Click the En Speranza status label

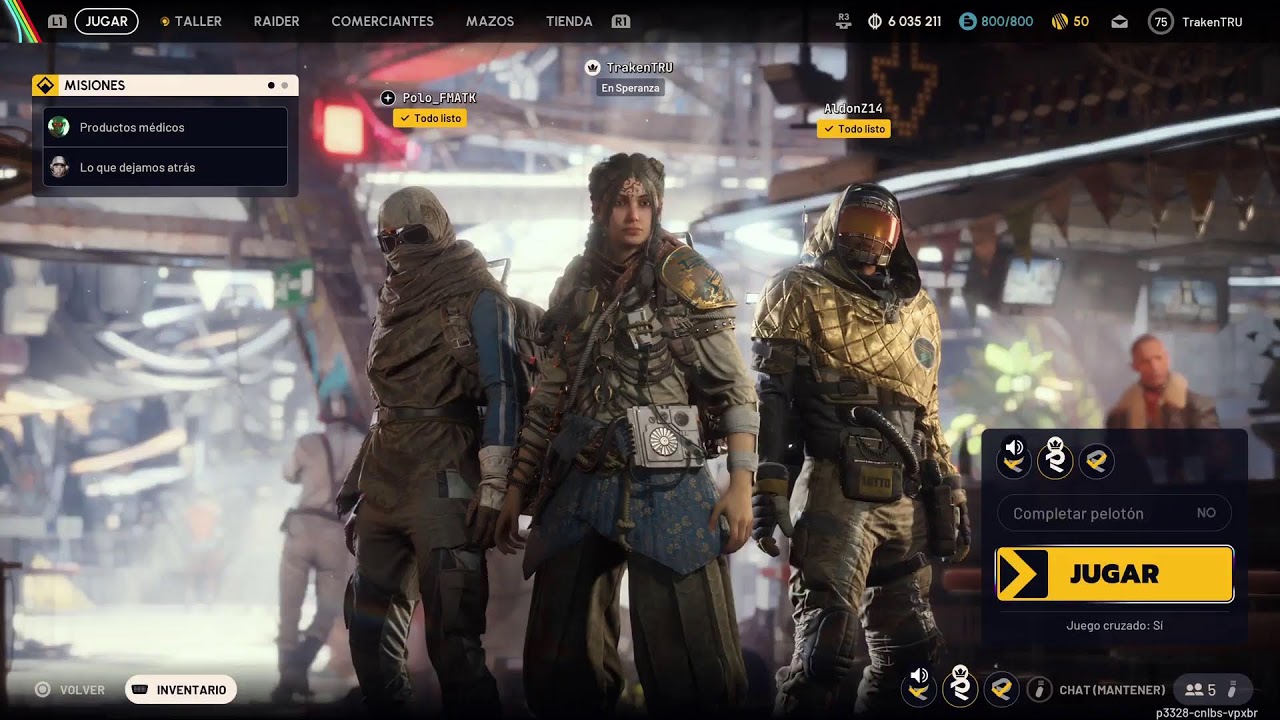630,88
